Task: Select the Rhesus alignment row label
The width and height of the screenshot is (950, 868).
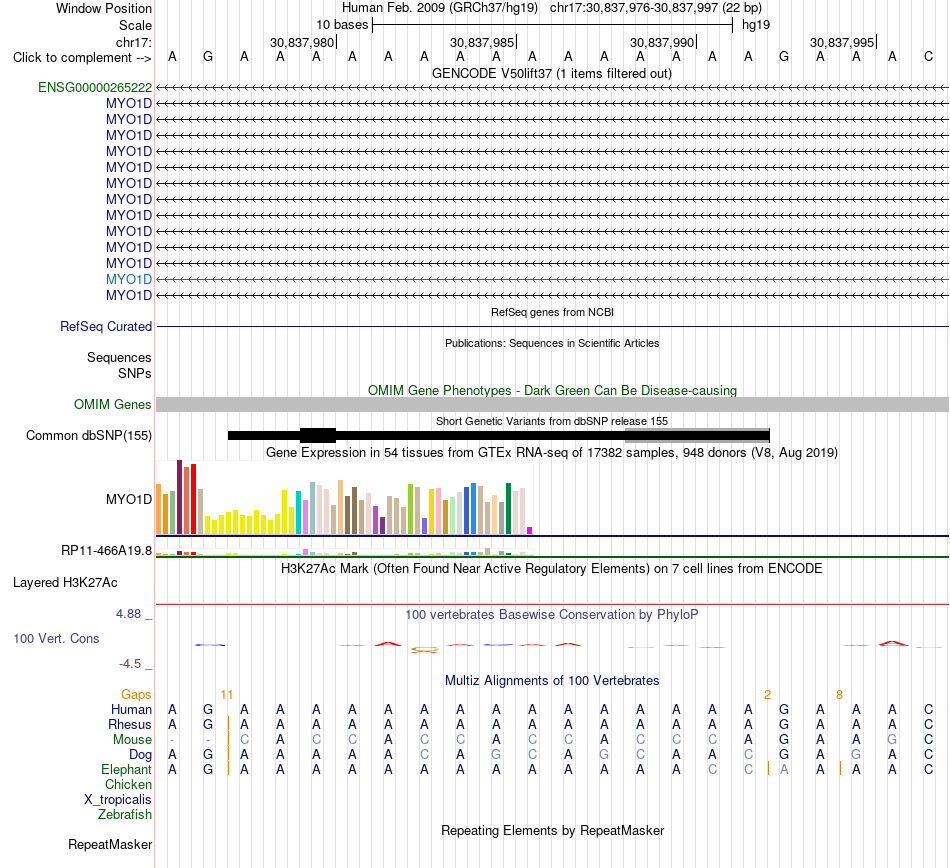Action: pos(130,724)
